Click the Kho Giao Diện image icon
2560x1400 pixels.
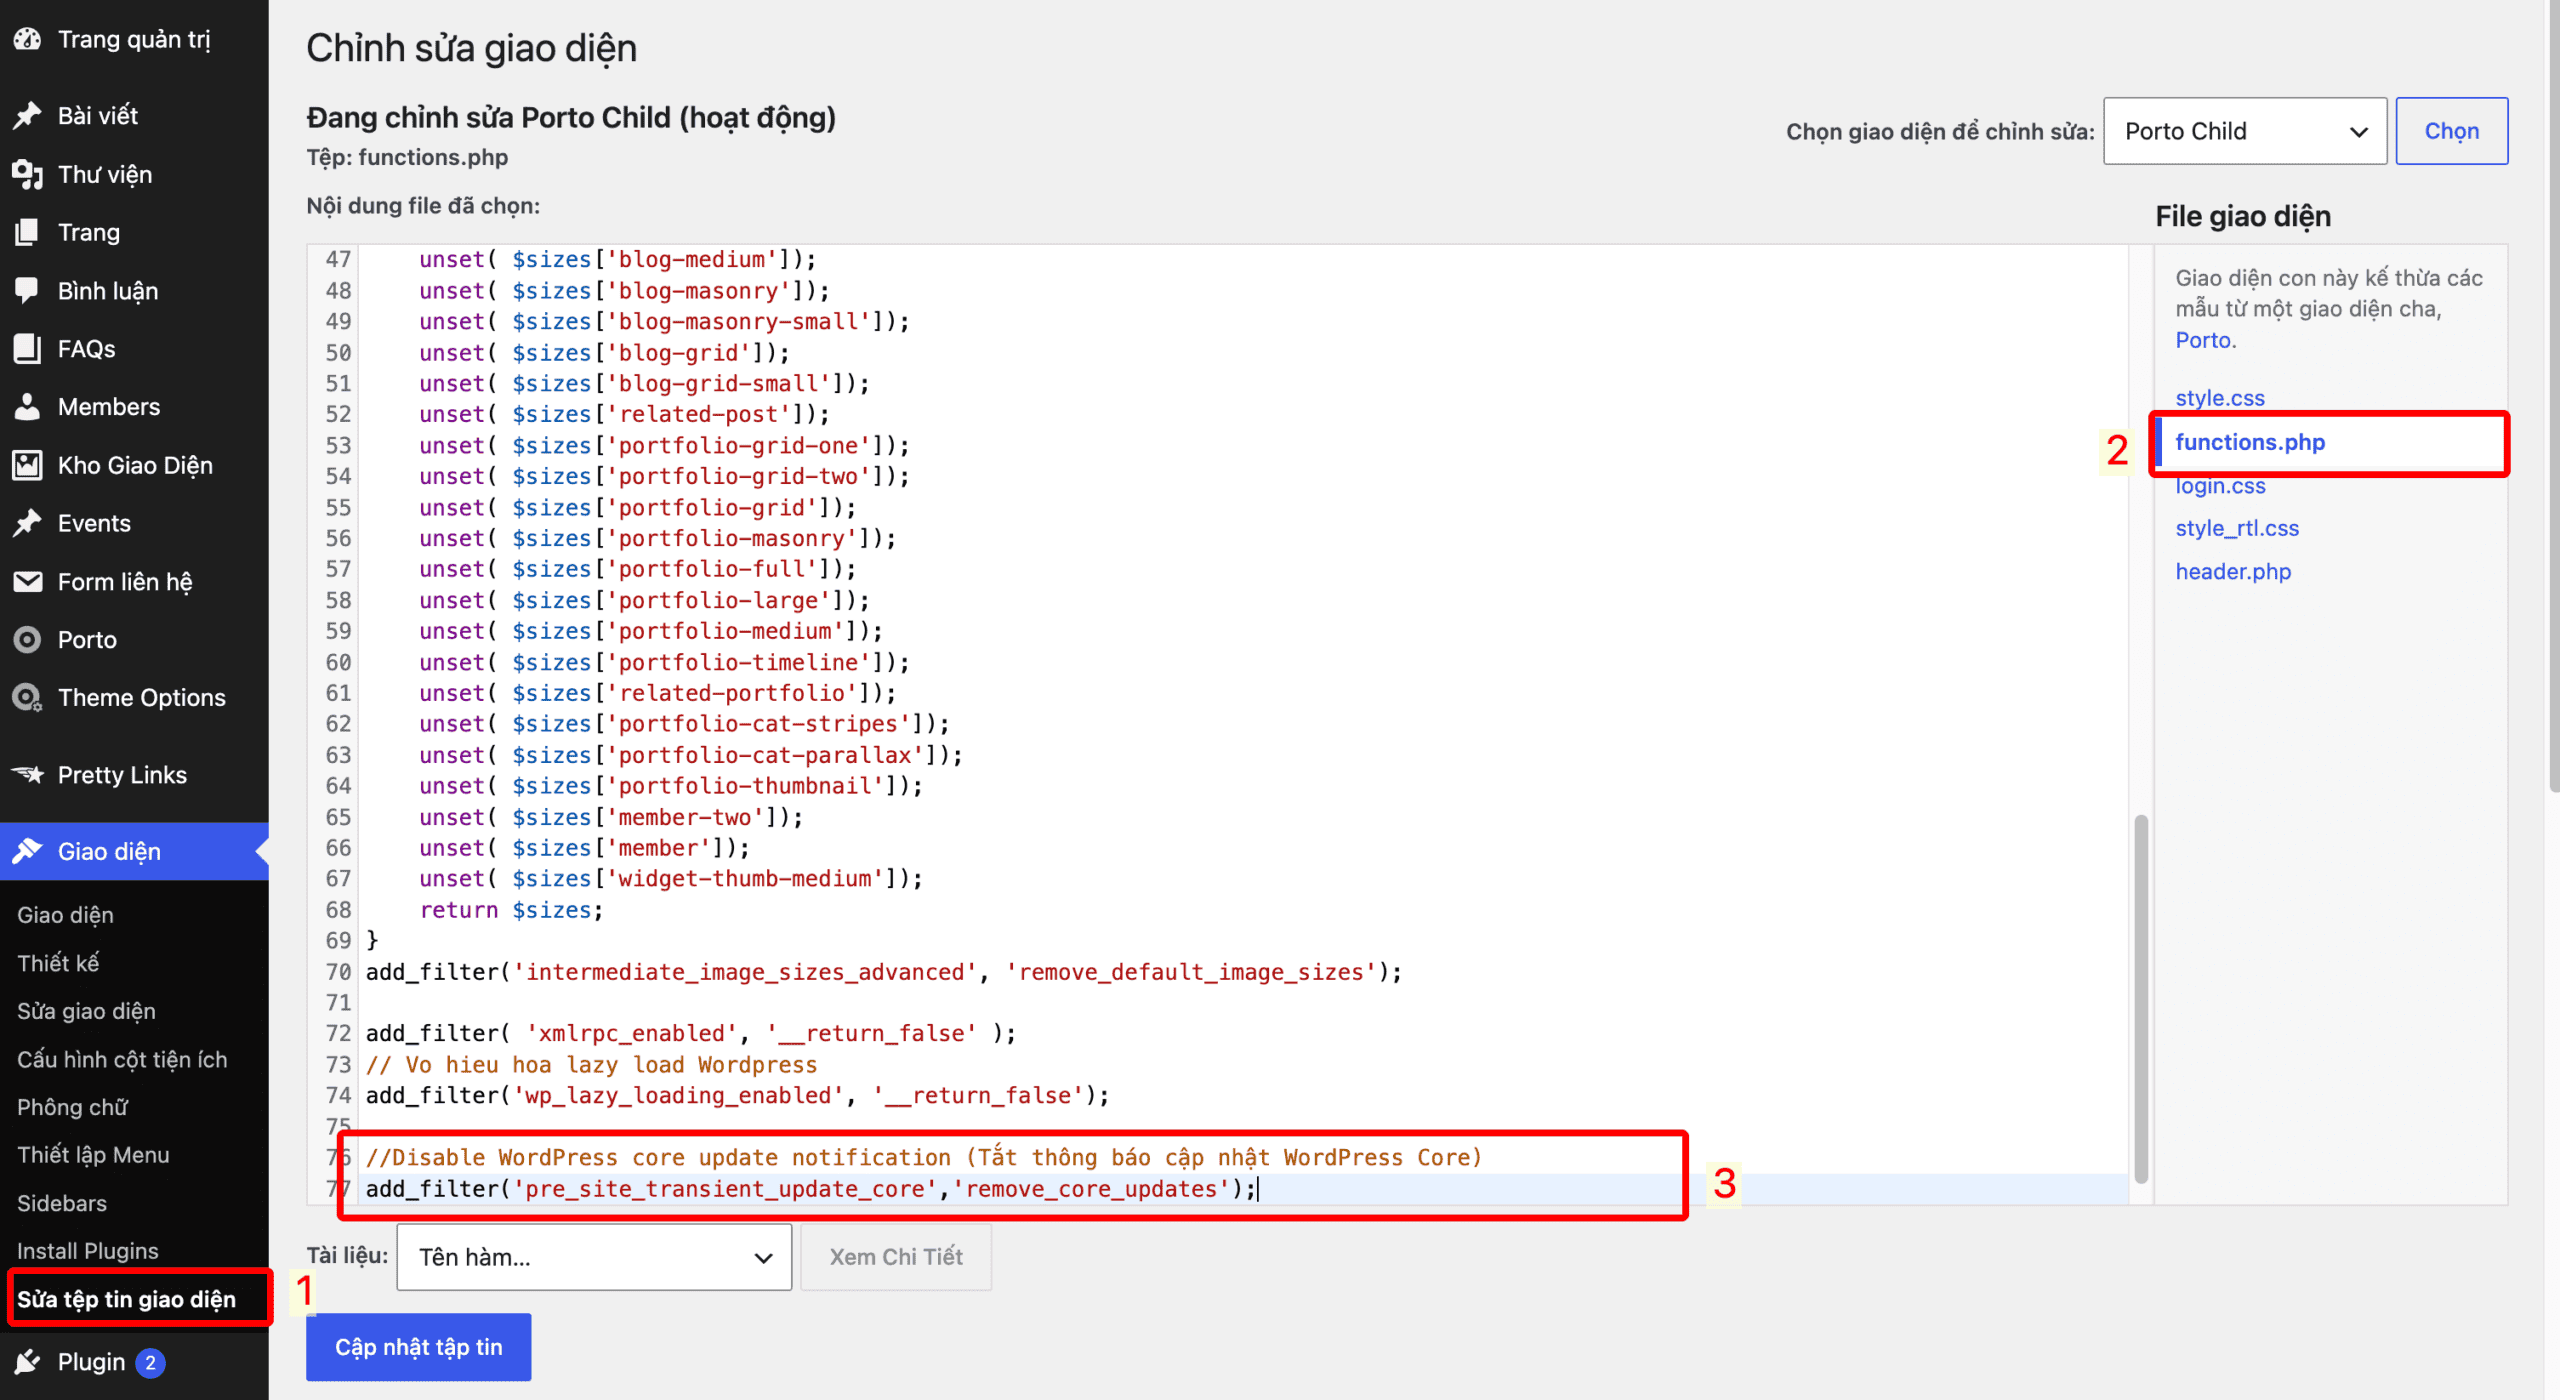point(27,465)
